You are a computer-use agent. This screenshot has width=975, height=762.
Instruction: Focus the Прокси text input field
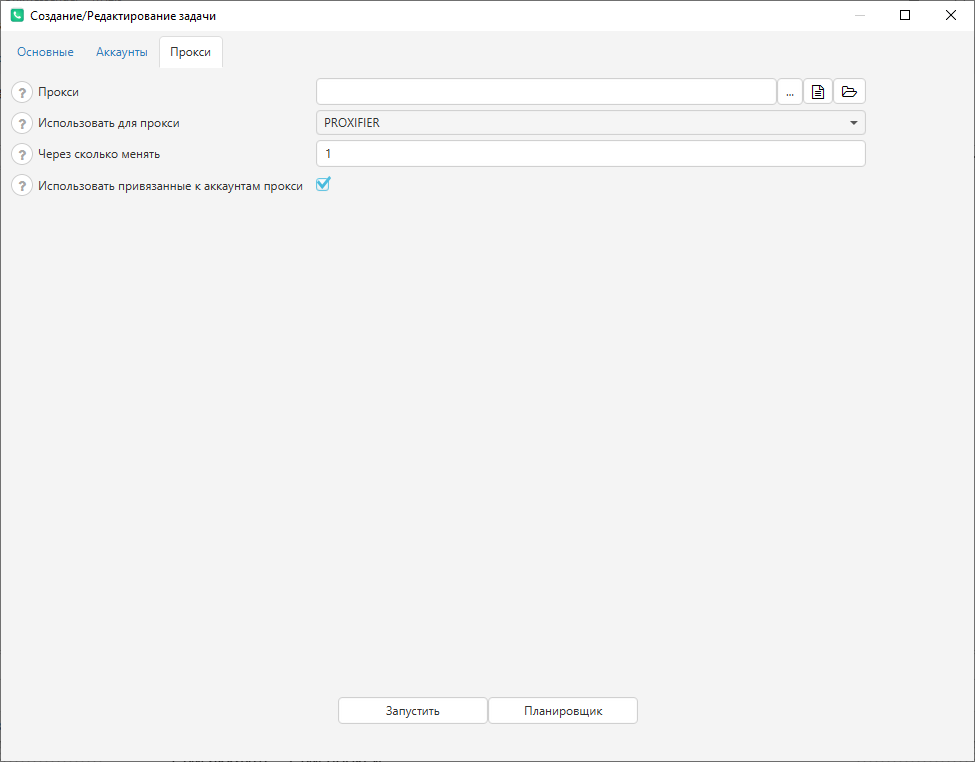click(546, 92)
